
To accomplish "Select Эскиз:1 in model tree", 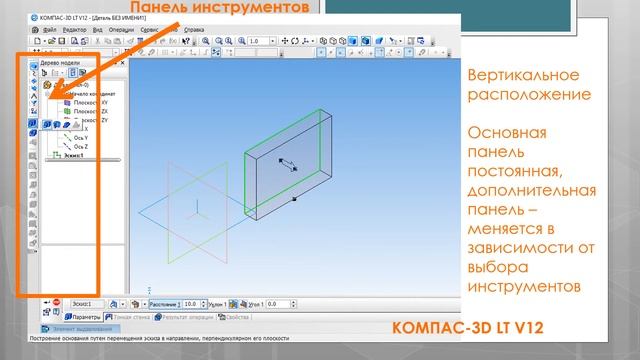I will (69, 156).
